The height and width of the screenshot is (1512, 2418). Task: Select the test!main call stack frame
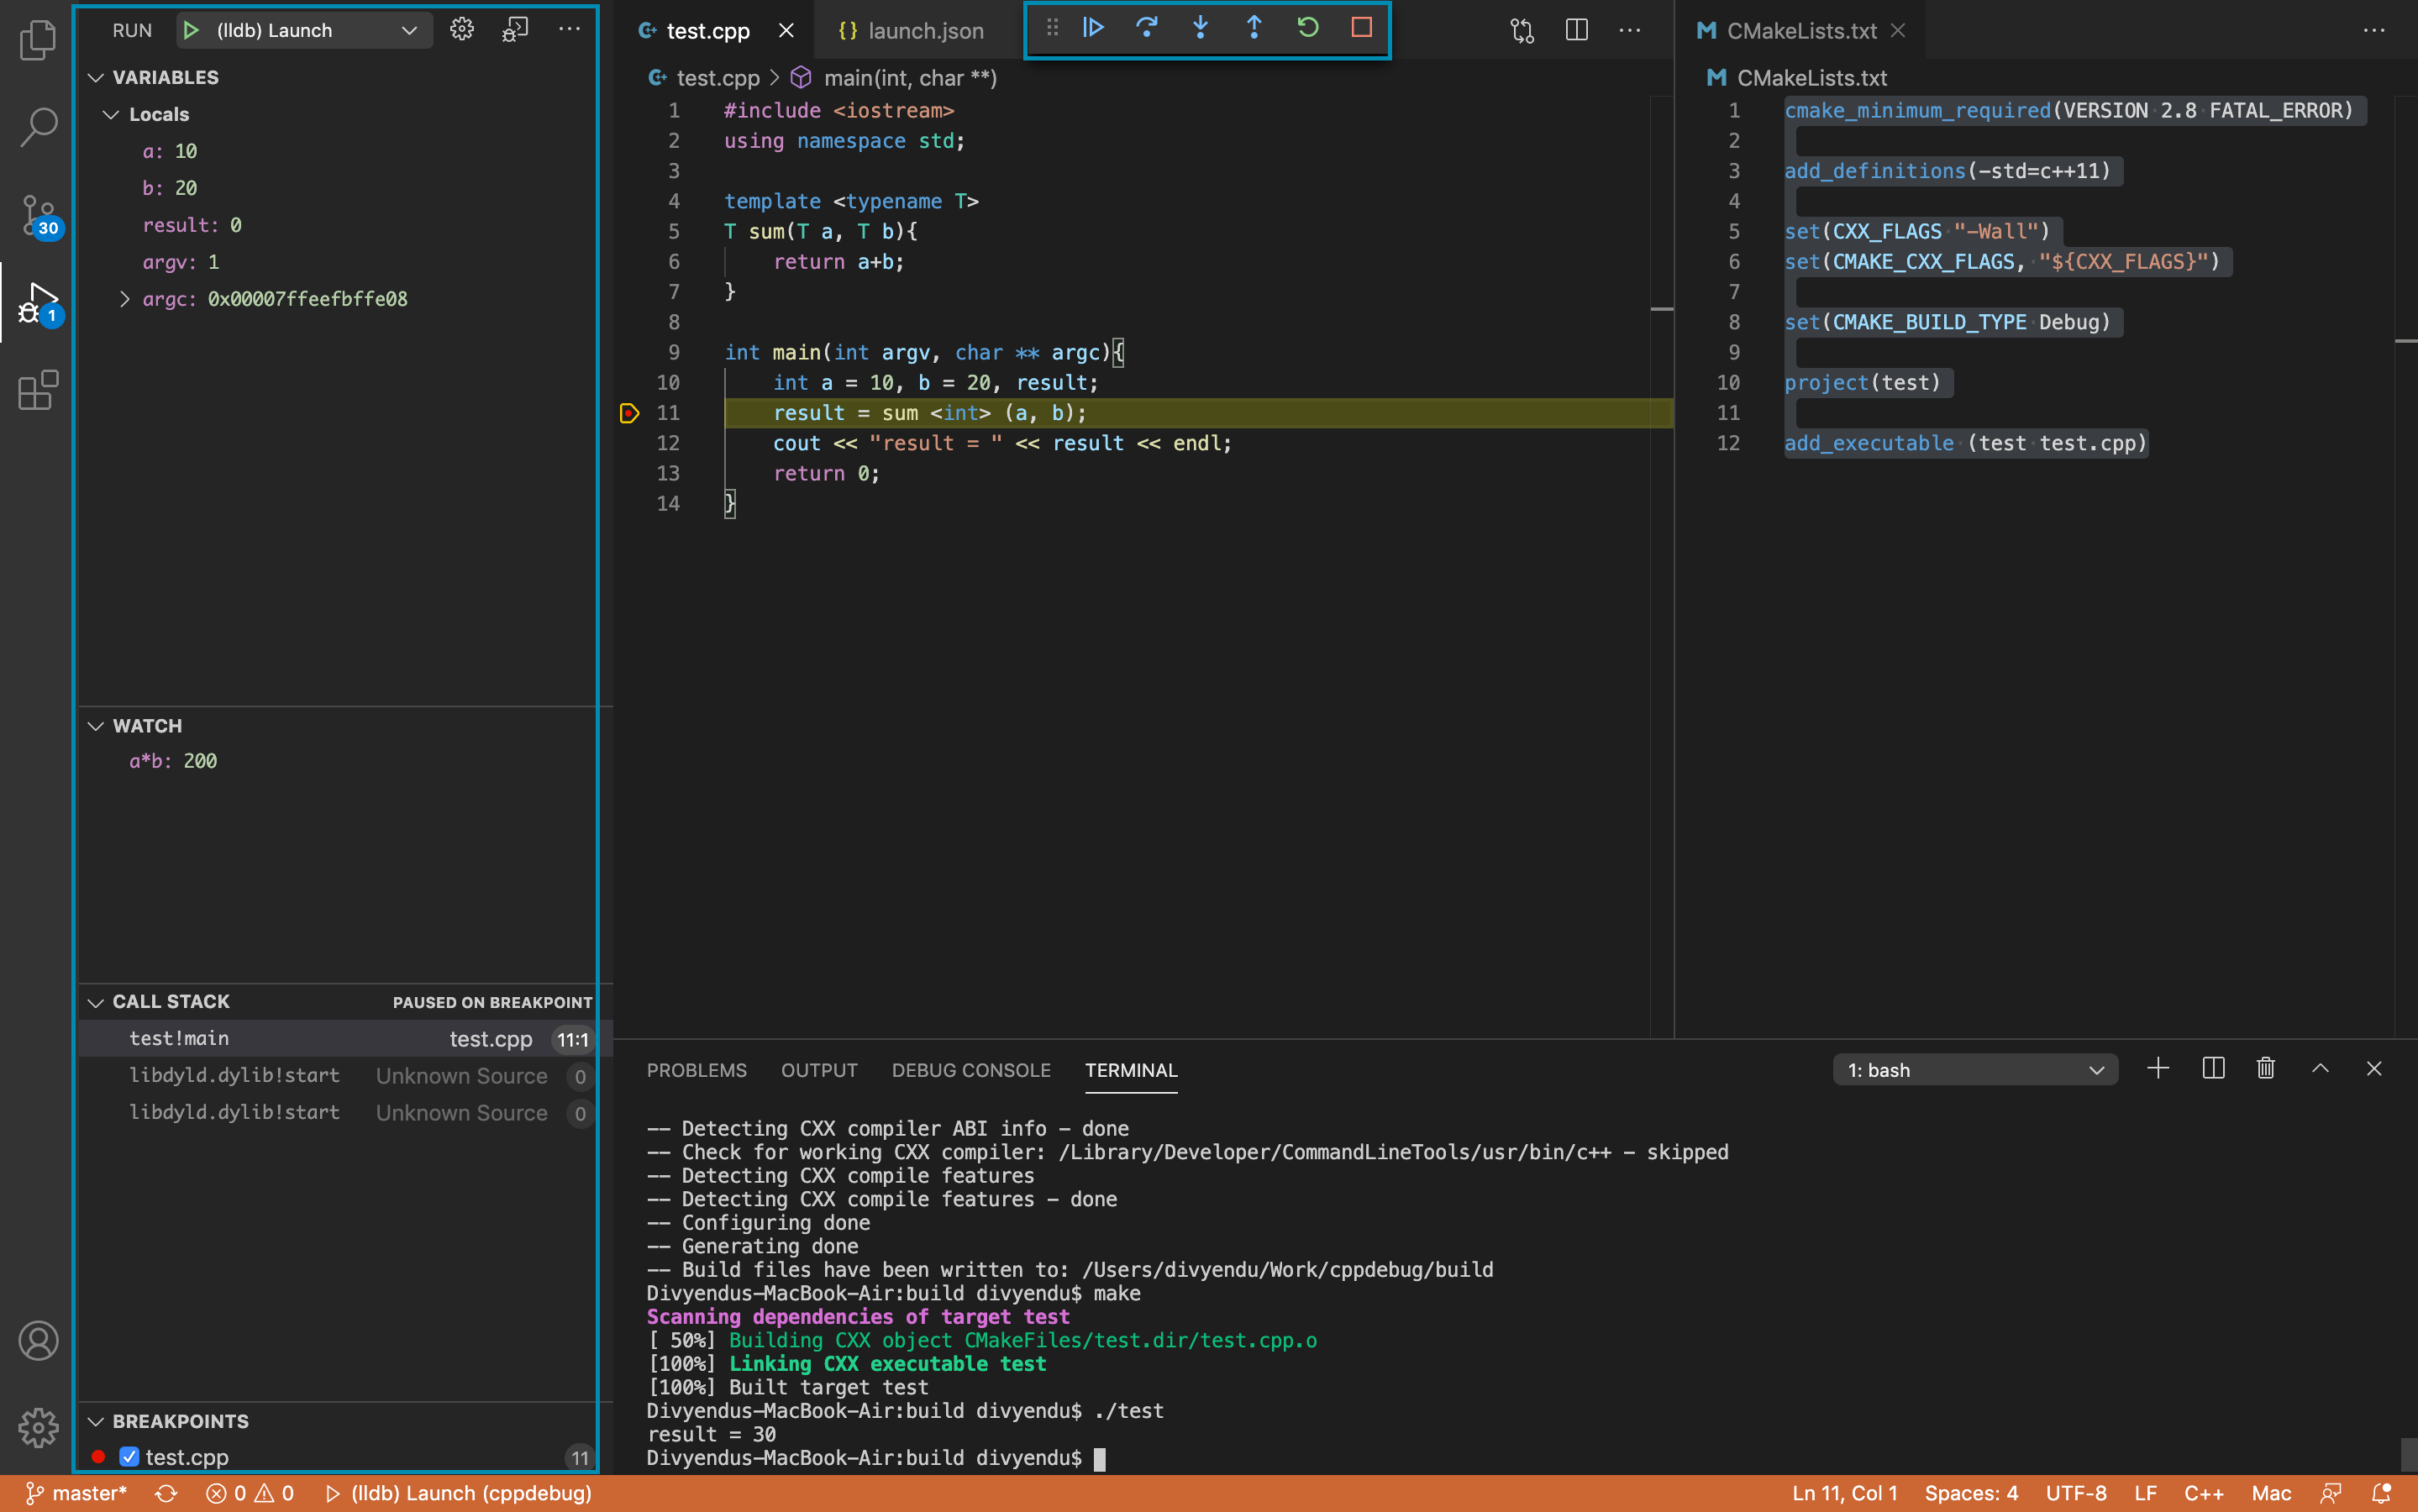[180, 1039]
